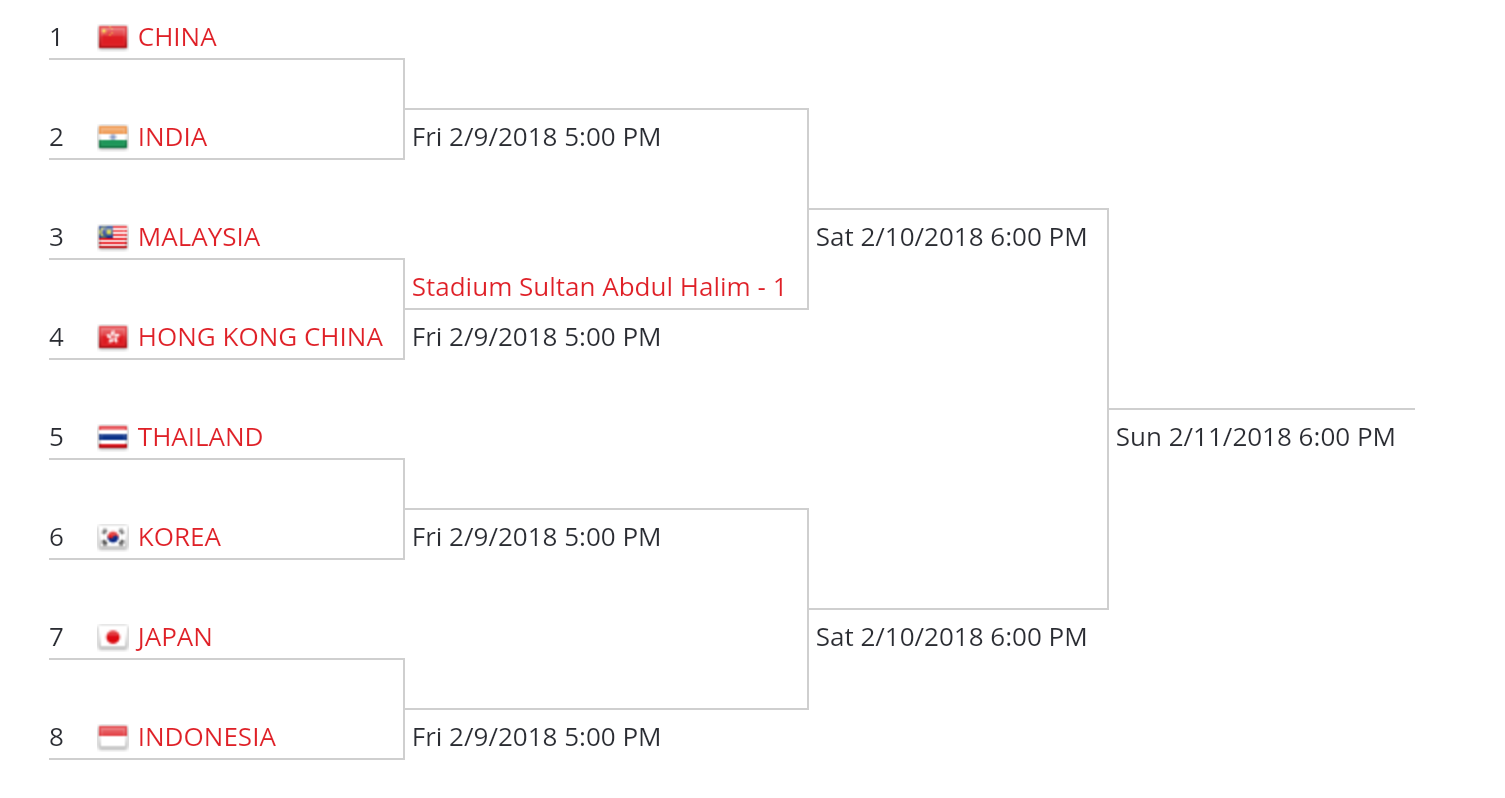Click the Indonesia flag icon
This screenshot has width=1505, height=798.
(113, 738)
